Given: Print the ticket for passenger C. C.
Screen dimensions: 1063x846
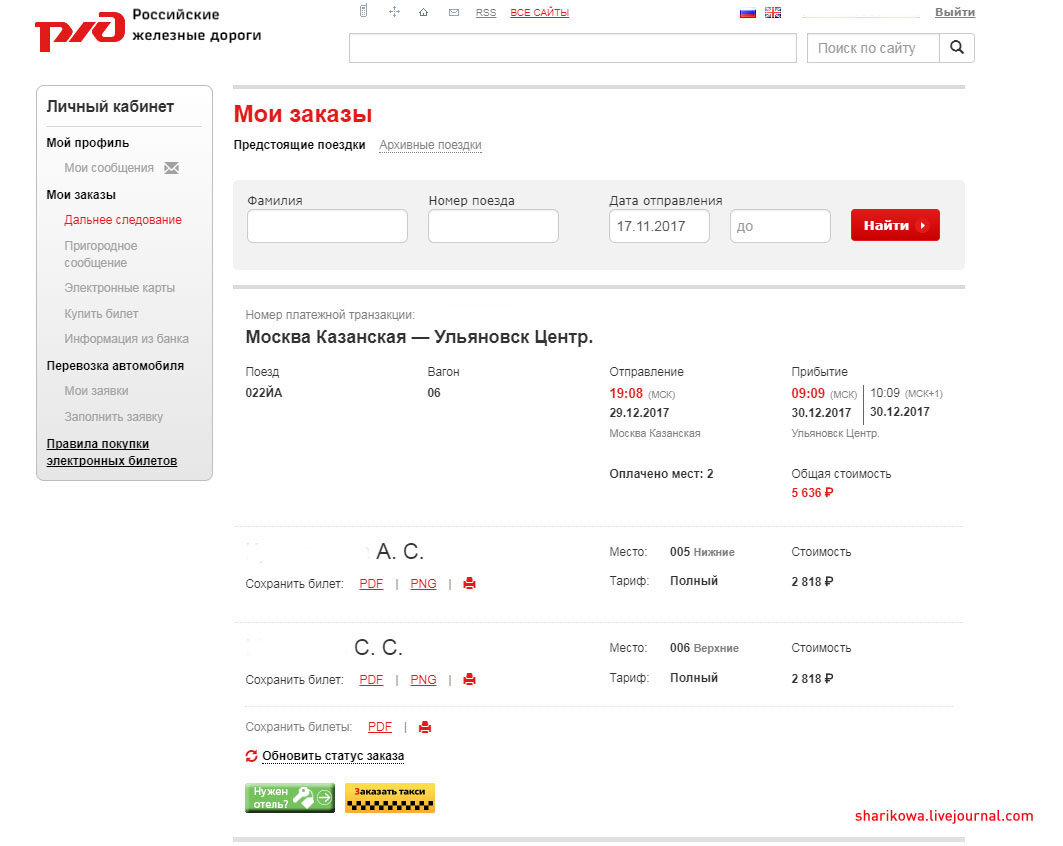Looking at the screenshot, I should point(469,679).
